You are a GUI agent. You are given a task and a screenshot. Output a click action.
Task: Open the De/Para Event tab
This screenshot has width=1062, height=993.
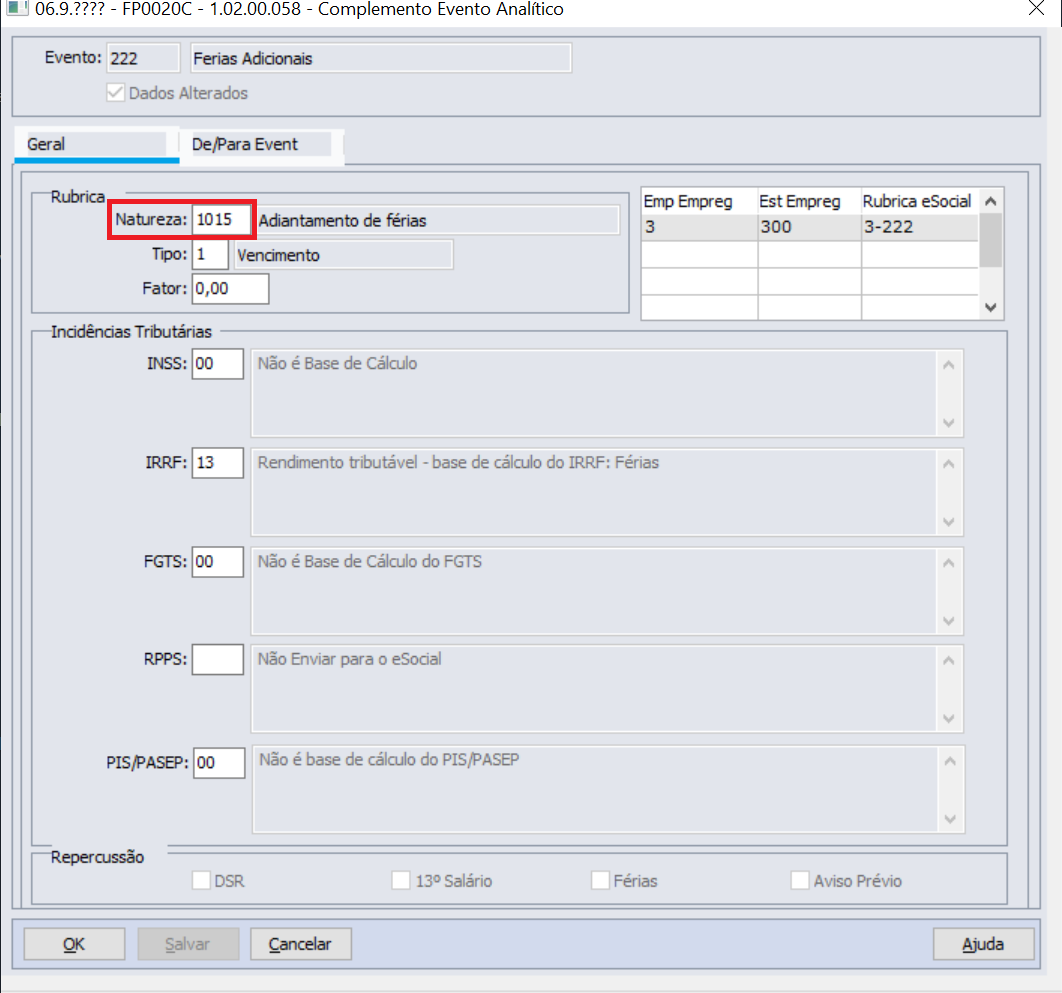tap(261, 145)
